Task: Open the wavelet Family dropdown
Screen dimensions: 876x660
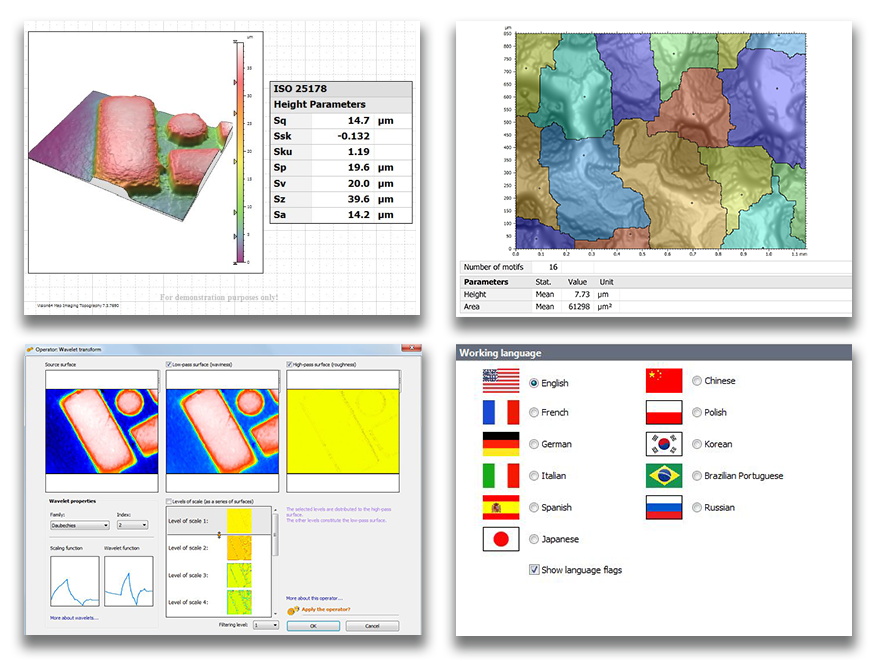Action: point(79,524)
